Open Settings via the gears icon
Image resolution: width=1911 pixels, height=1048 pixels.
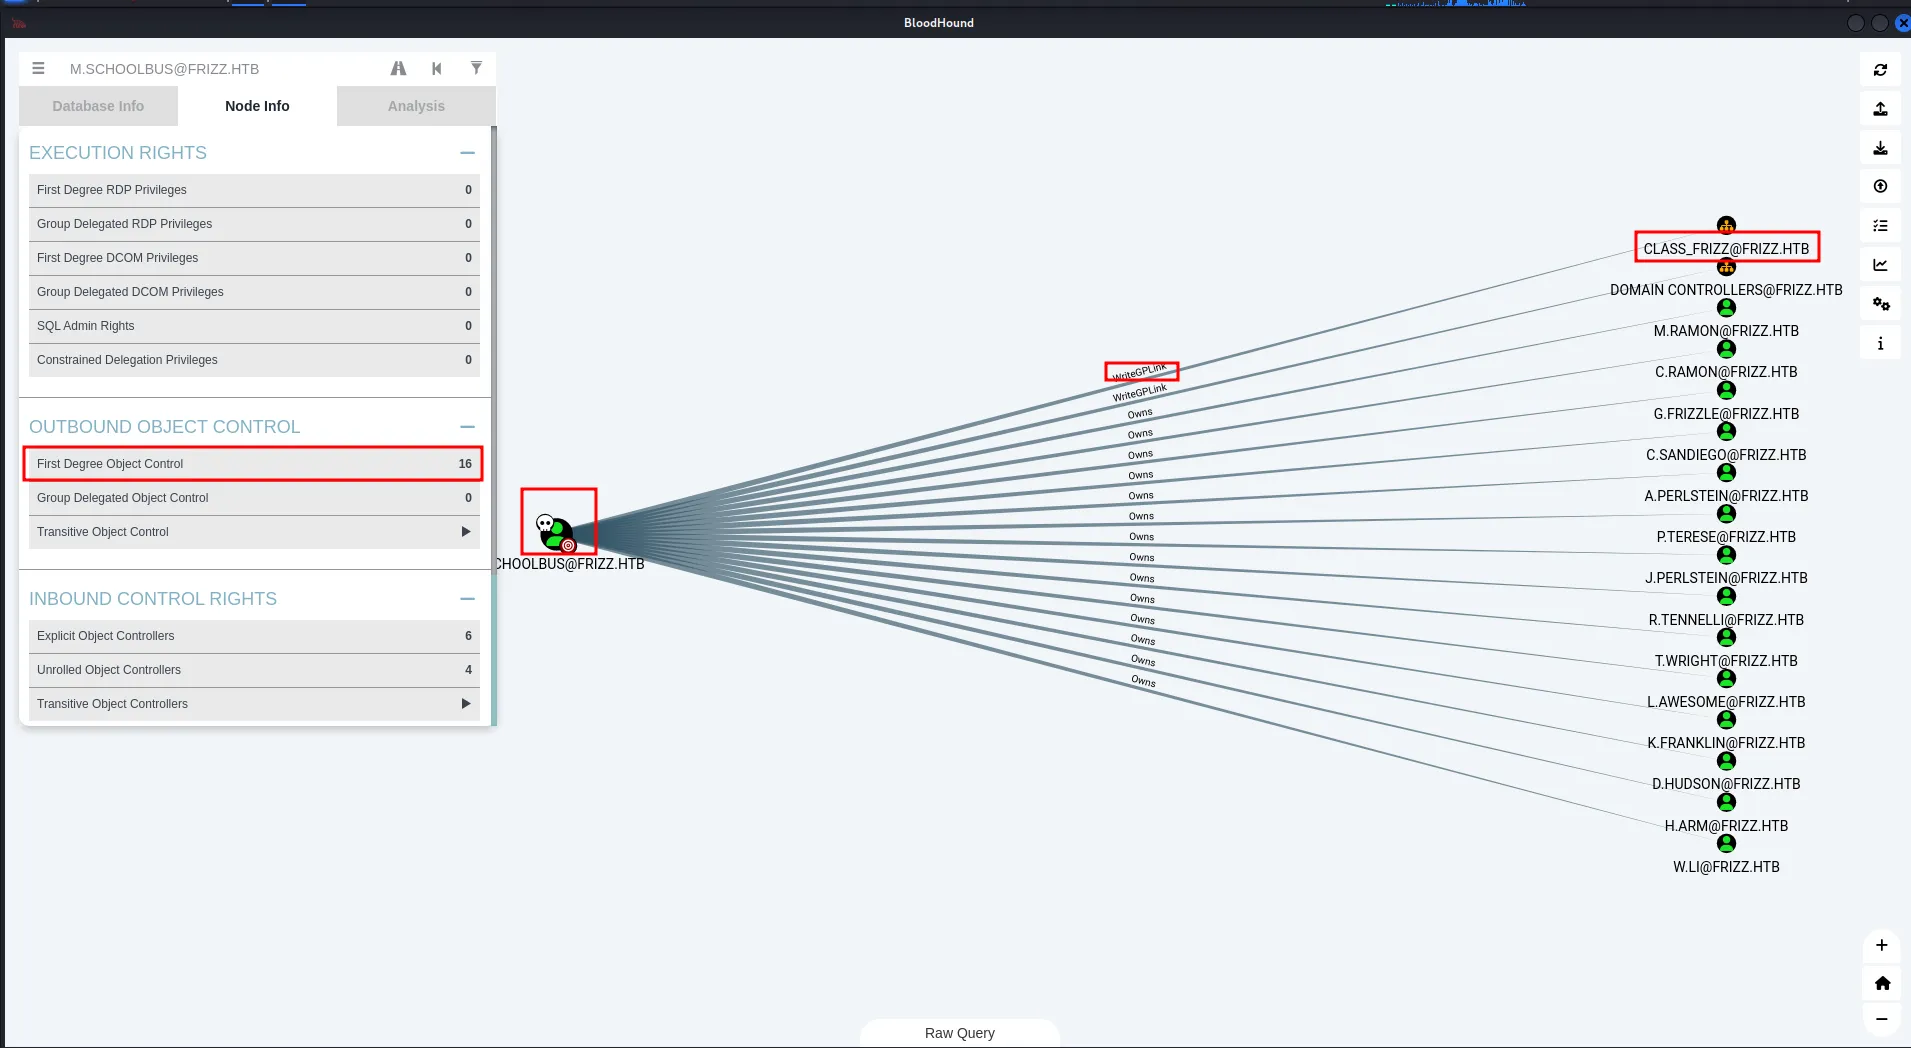pyautogui.click(x=1880, y=304)
